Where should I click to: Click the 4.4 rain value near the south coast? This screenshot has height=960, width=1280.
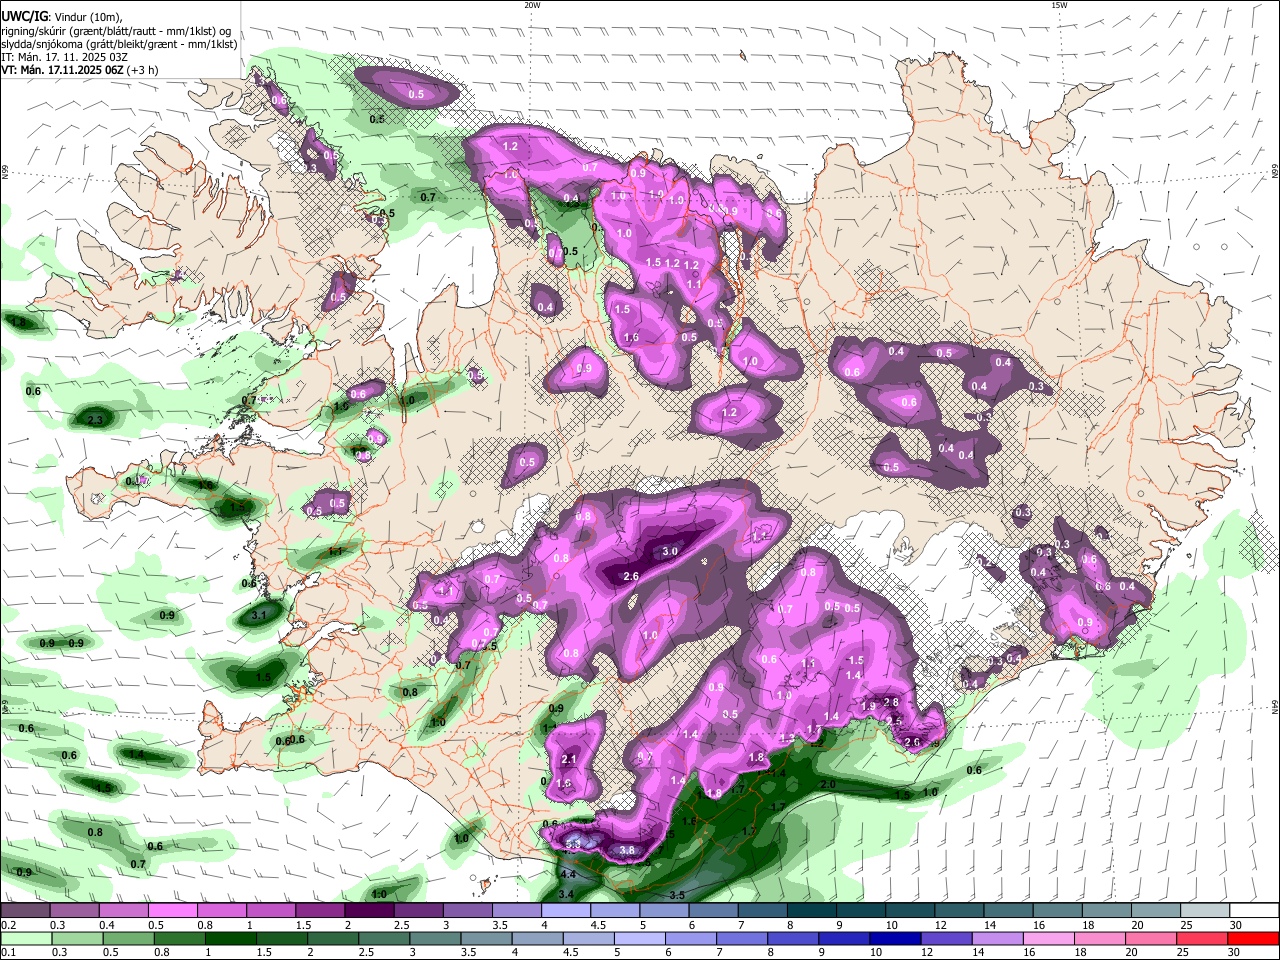click(x=567, y=874)
